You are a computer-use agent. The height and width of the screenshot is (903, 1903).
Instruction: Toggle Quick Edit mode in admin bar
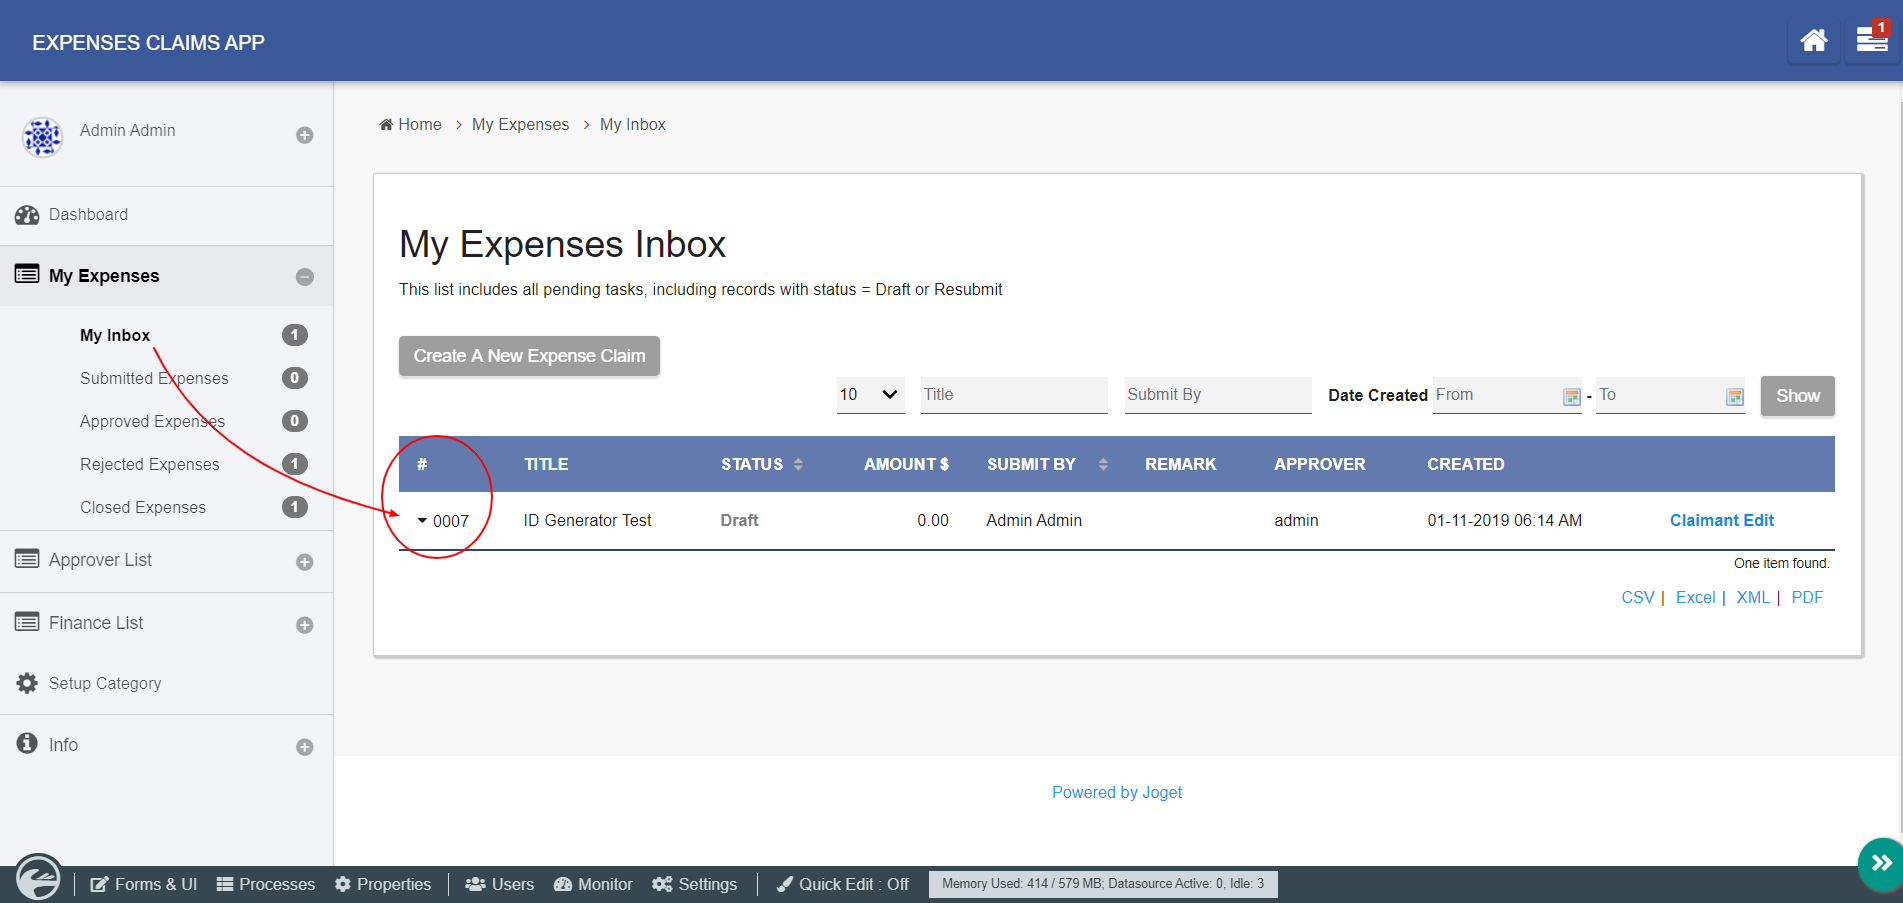(843, 884)
